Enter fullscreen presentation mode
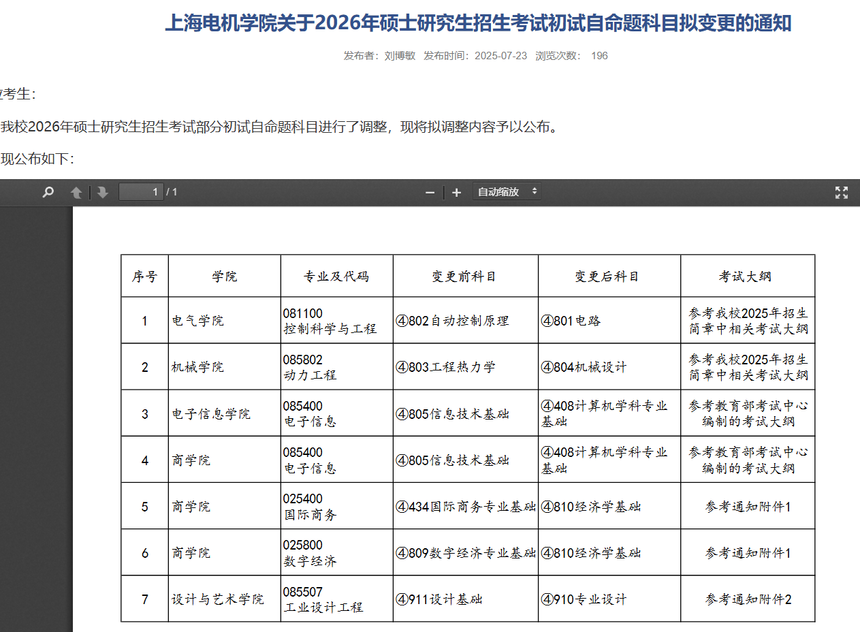 click(841, 192)
